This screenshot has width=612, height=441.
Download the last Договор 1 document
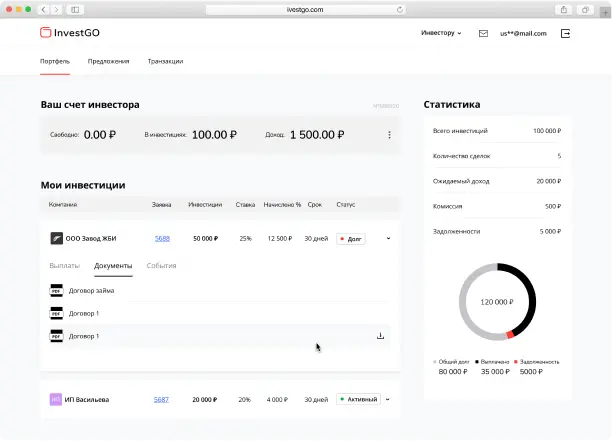tap(380, 336)
